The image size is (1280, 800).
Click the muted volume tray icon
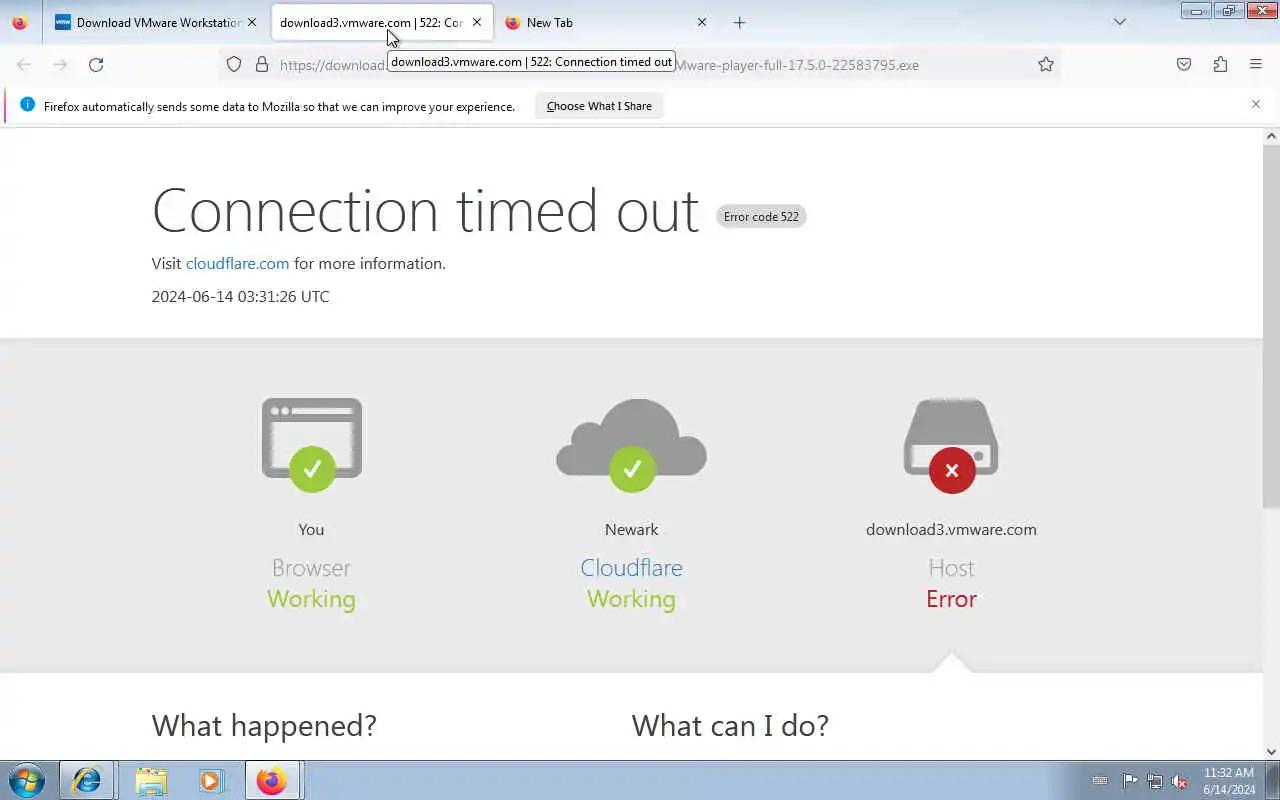pos(1179,781)
